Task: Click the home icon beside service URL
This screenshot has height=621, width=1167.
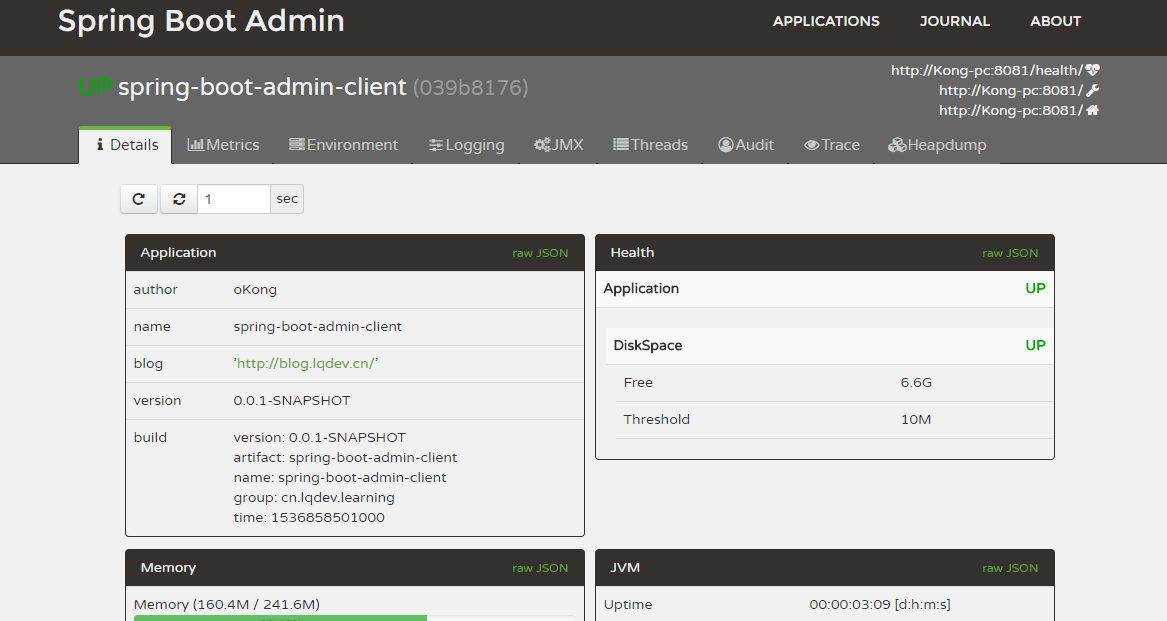Action: tap(1093, 110)
